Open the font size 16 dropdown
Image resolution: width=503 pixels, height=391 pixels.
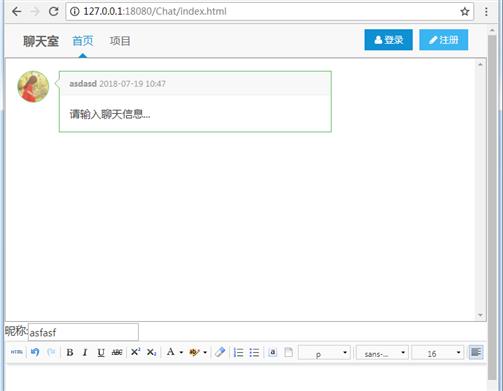[x=438, y=353]
